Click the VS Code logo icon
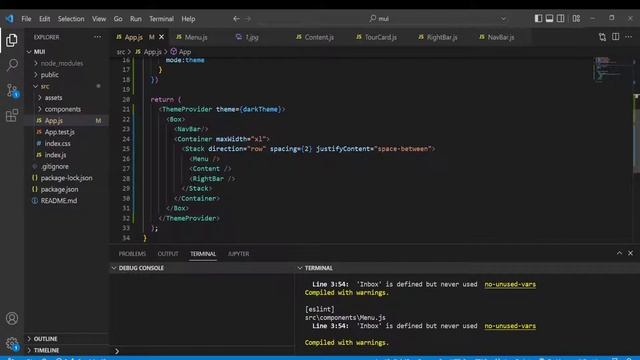The width and height of the screenshot is (640, 360). (x=9, y=19)
